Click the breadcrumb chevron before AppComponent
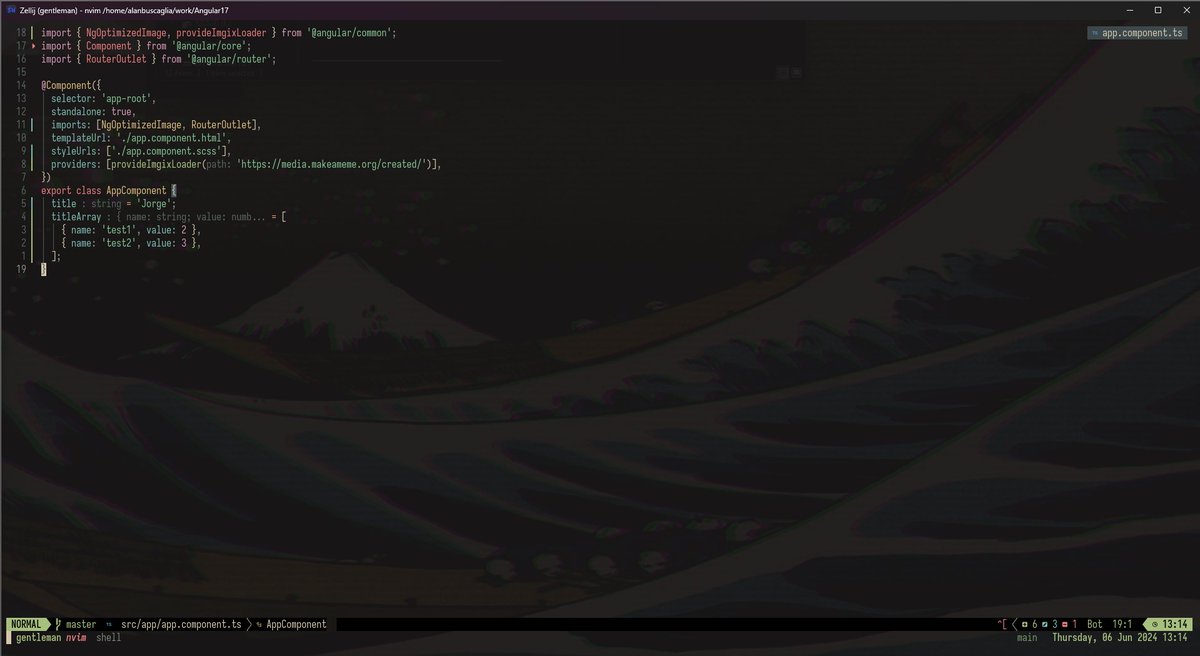Viewport: 1200px width, 656px height. point(249,624)
